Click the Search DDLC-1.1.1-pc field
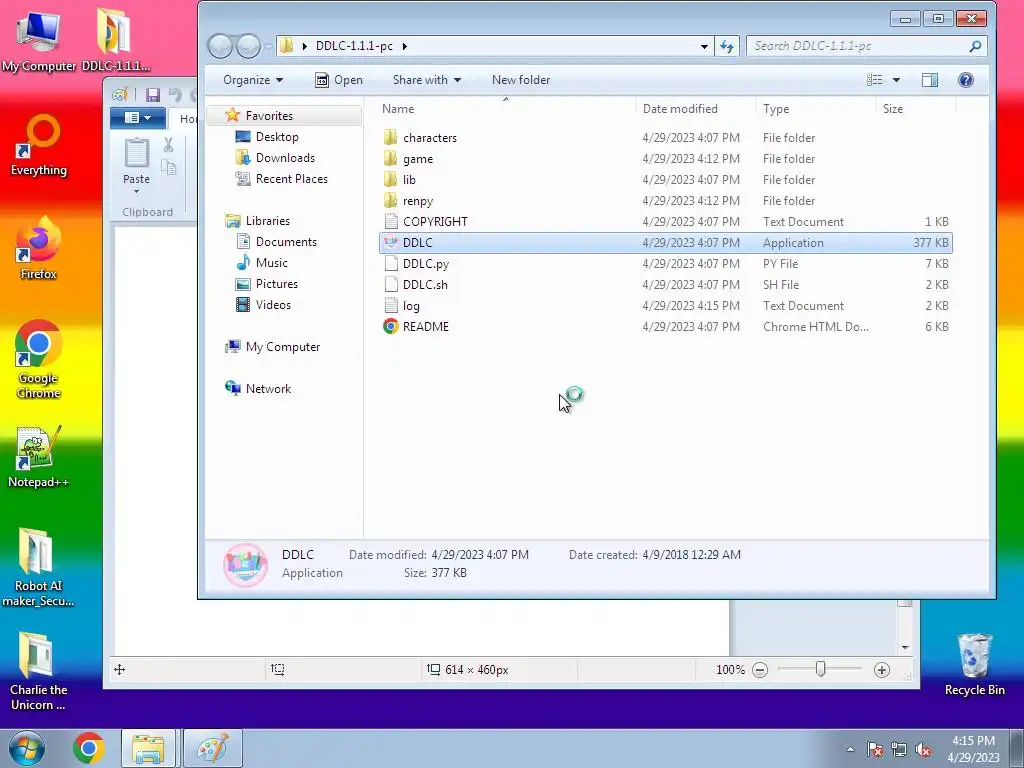1024x768 pixels. pyautogui.click(x=866, y=46)
